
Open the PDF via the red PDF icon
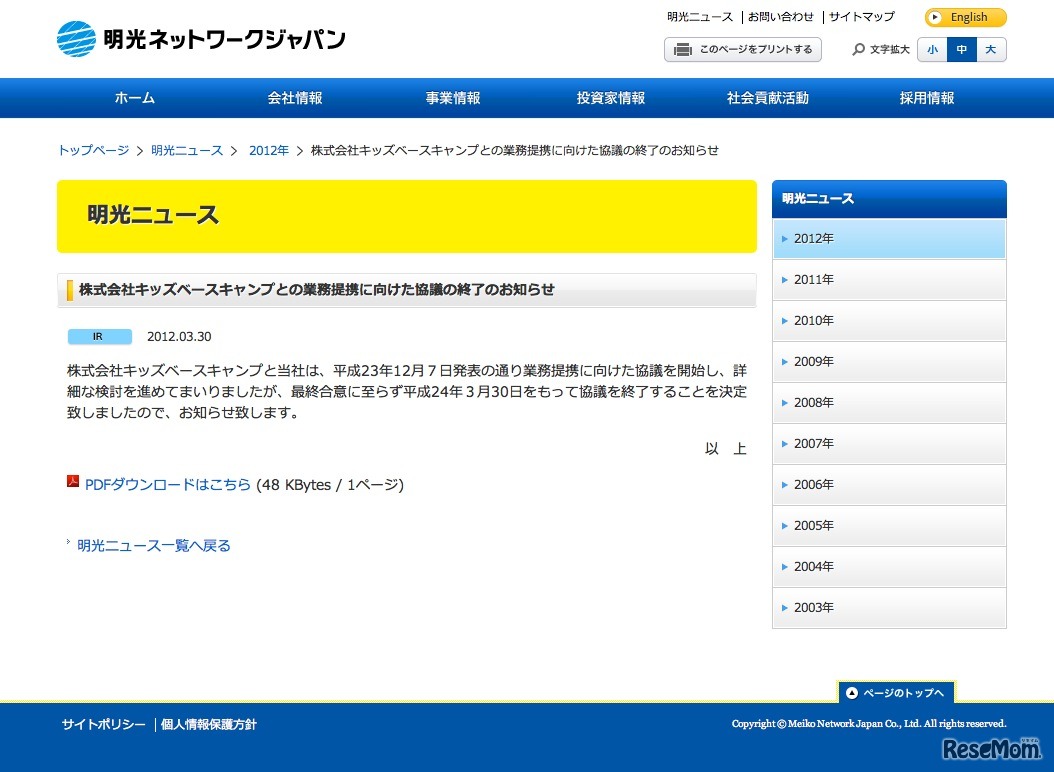[x=72, y=484]
